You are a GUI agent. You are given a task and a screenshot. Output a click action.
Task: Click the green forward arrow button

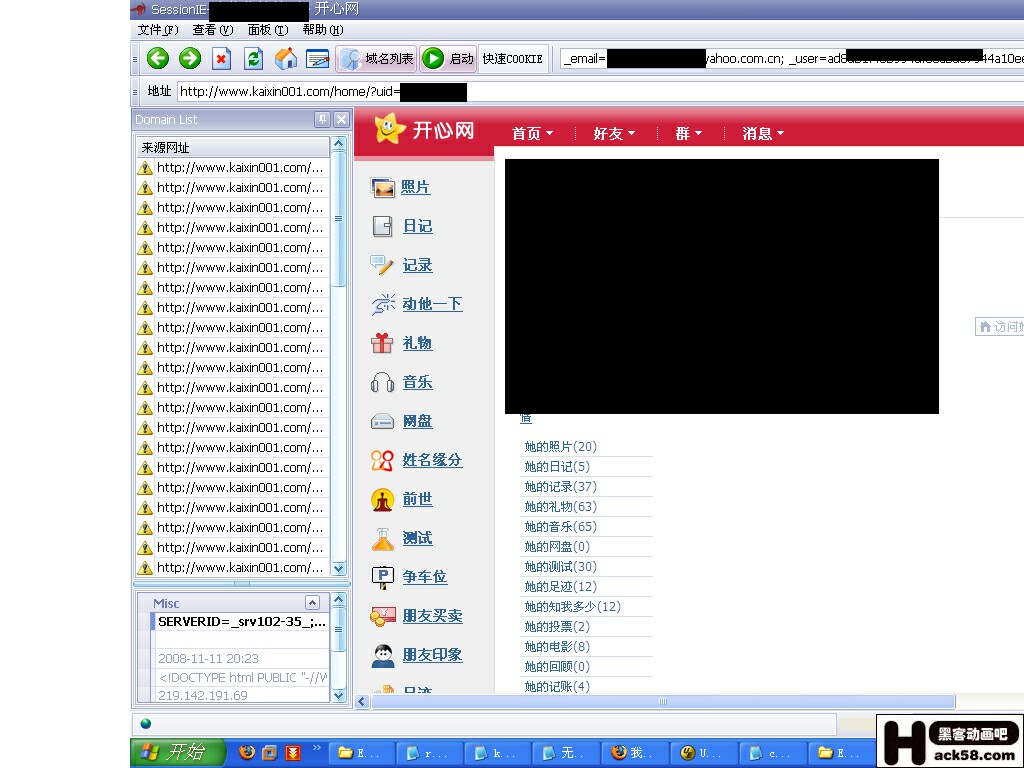coord(190,59)
